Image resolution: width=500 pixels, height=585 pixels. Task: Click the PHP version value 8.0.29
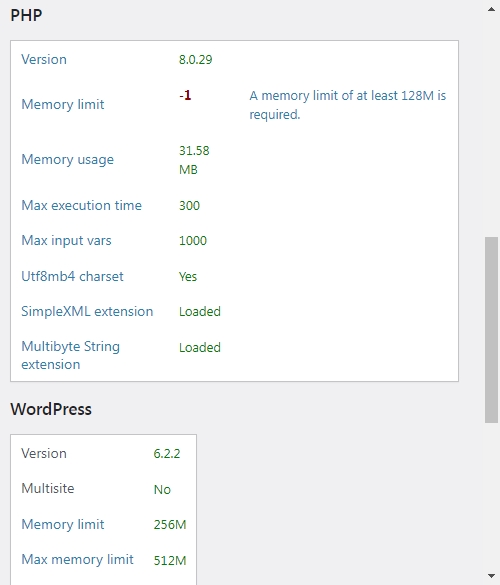coord(196,60)
